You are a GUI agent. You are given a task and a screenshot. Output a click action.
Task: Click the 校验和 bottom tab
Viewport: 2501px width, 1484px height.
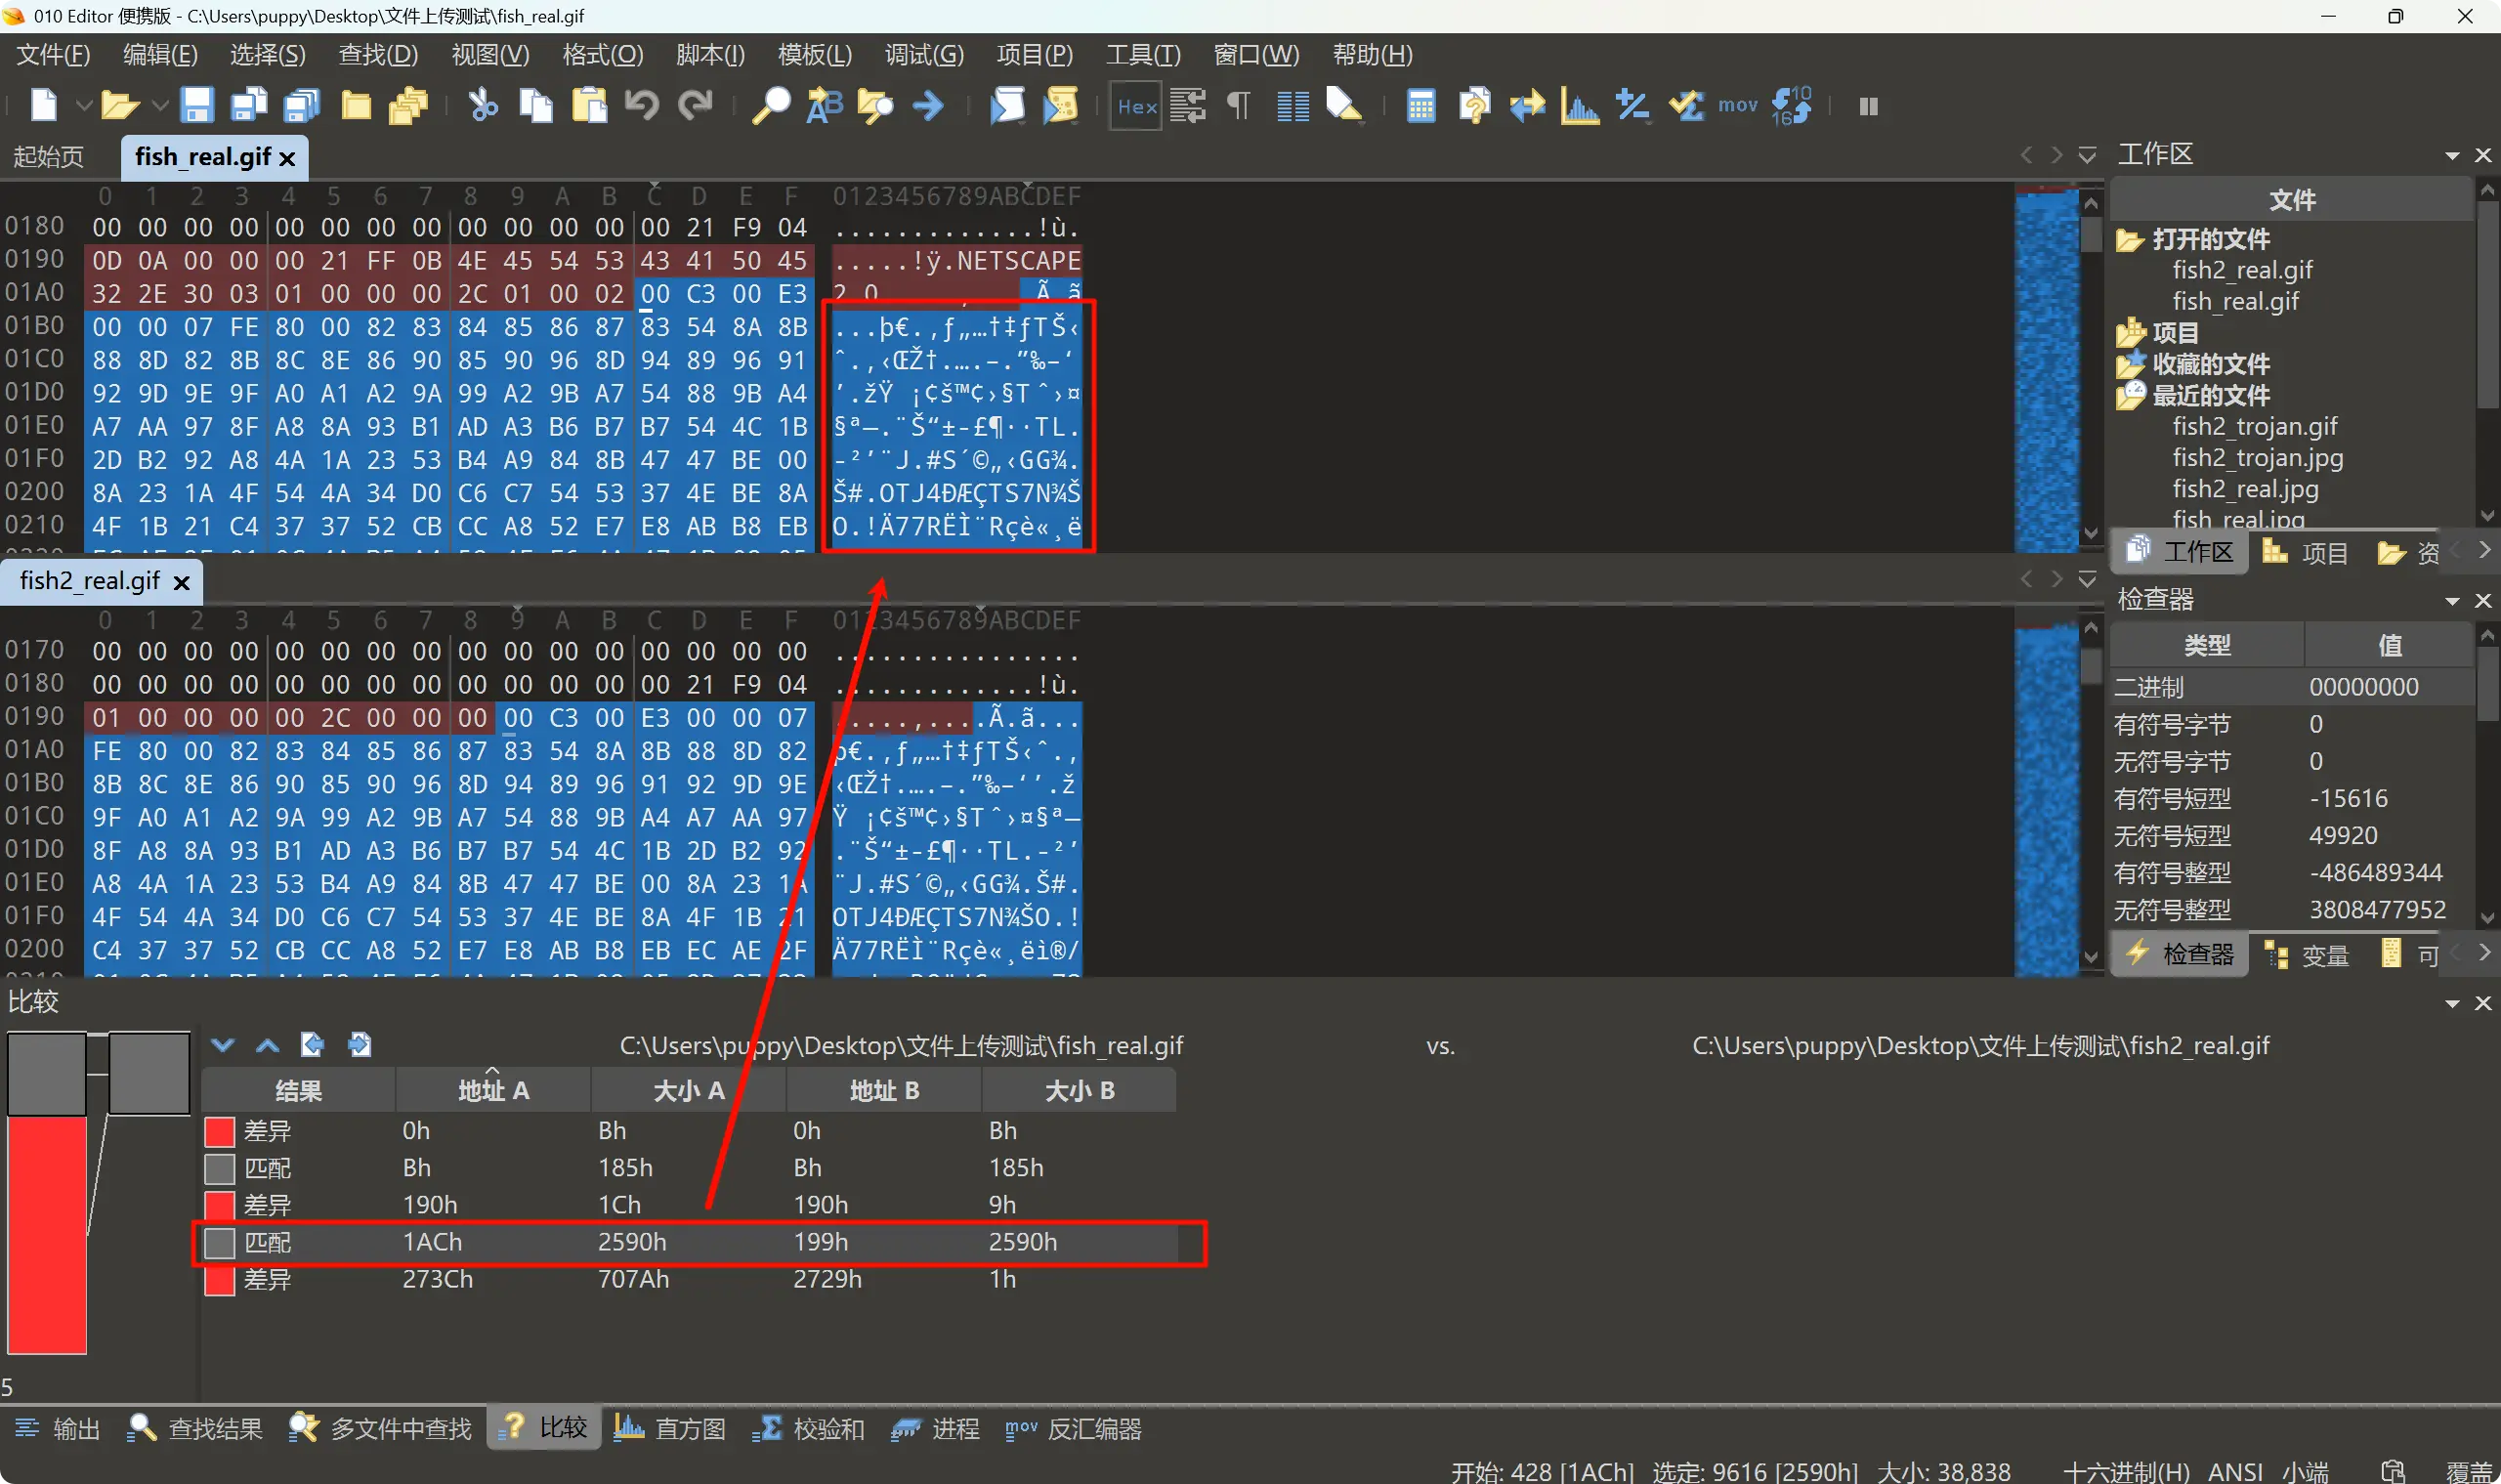click(x=808, y=1429)
